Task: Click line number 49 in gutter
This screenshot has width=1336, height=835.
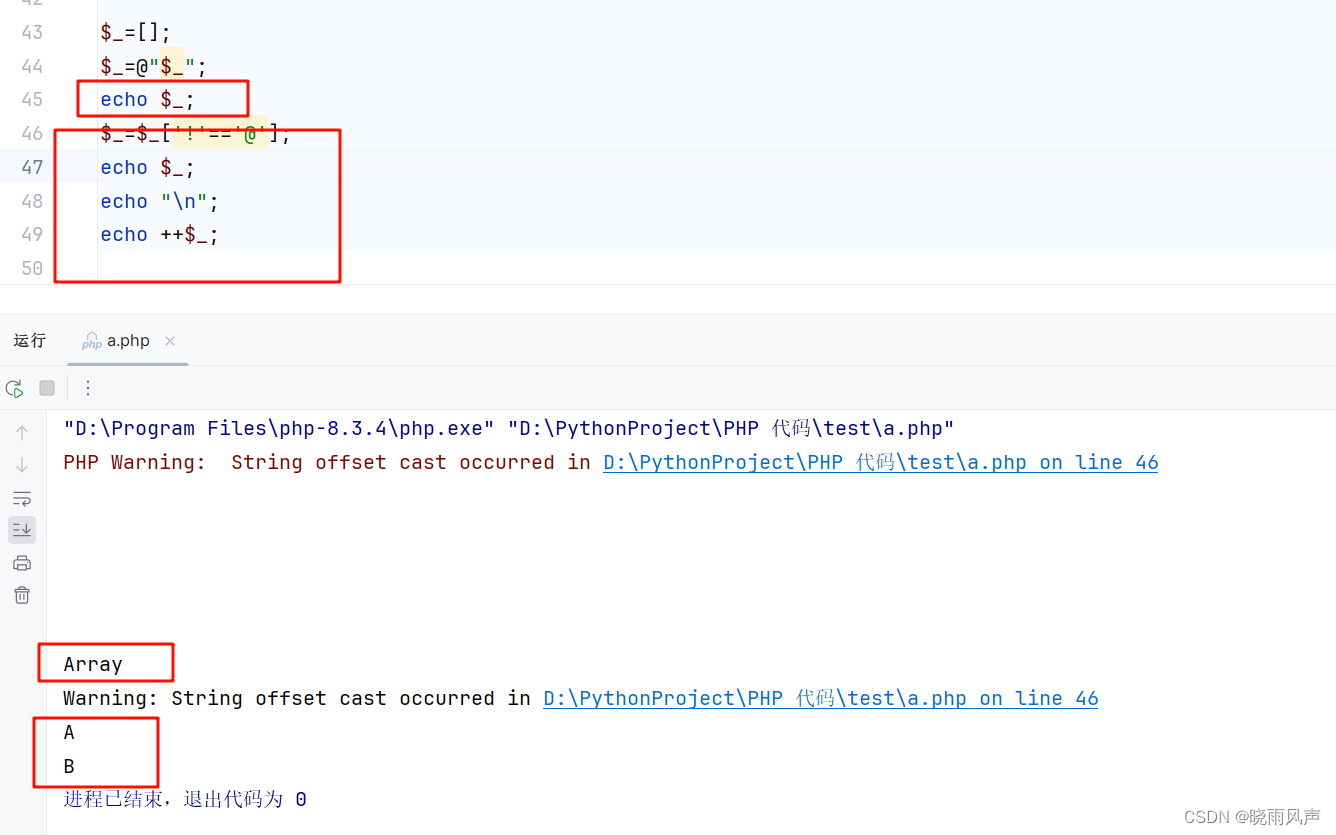Action: tap(32, 234)
